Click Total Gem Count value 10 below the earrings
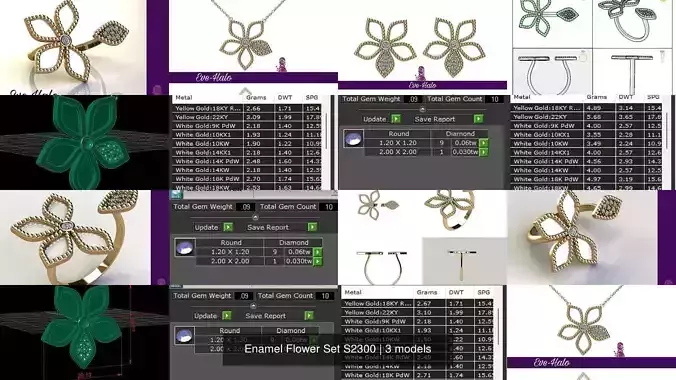Image resolution: width=676 pixels, height=380 pixels. pyautogui.click(x=494, y=99)
